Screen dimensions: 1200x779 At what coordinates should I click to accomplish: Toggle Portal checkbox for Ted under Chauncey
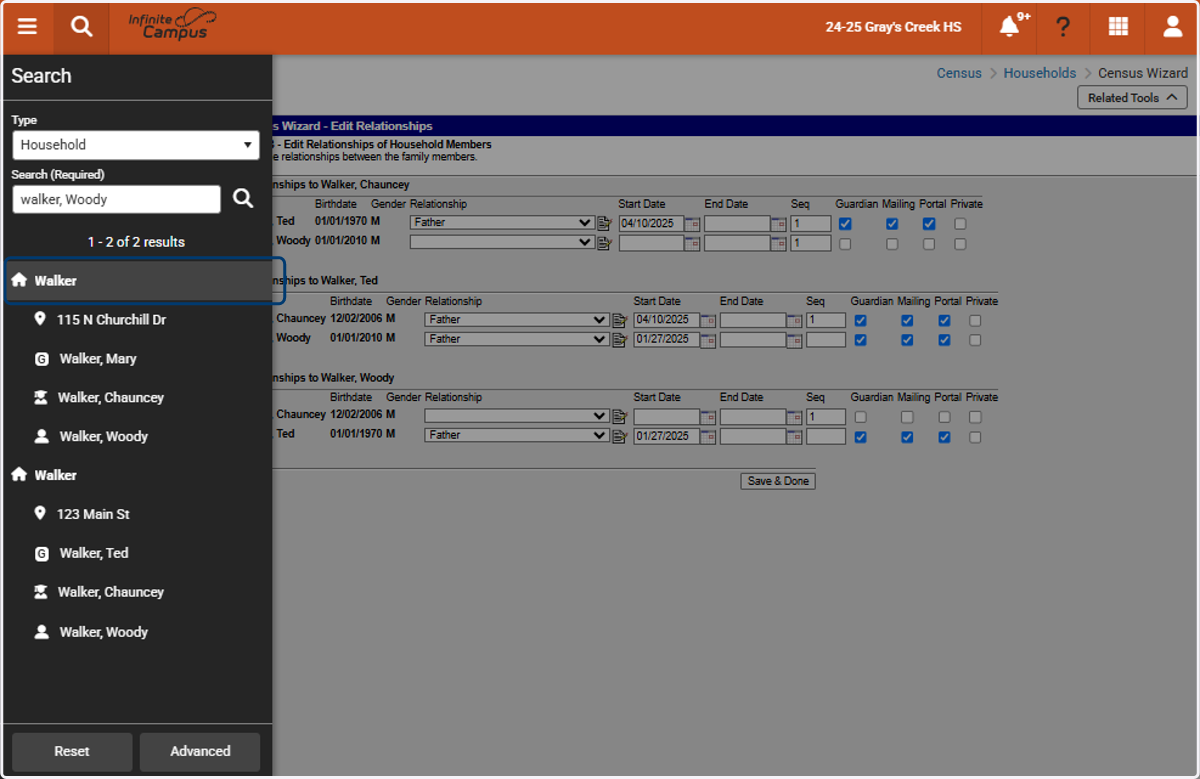(x=929, y=224)
